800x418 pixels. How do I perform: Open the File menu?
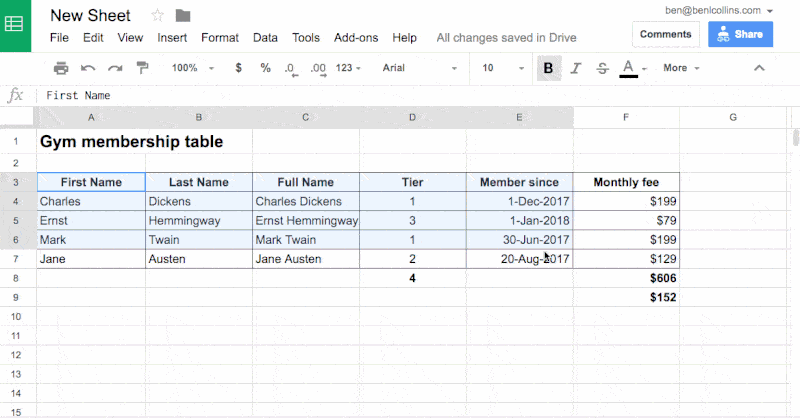(59, 38)
